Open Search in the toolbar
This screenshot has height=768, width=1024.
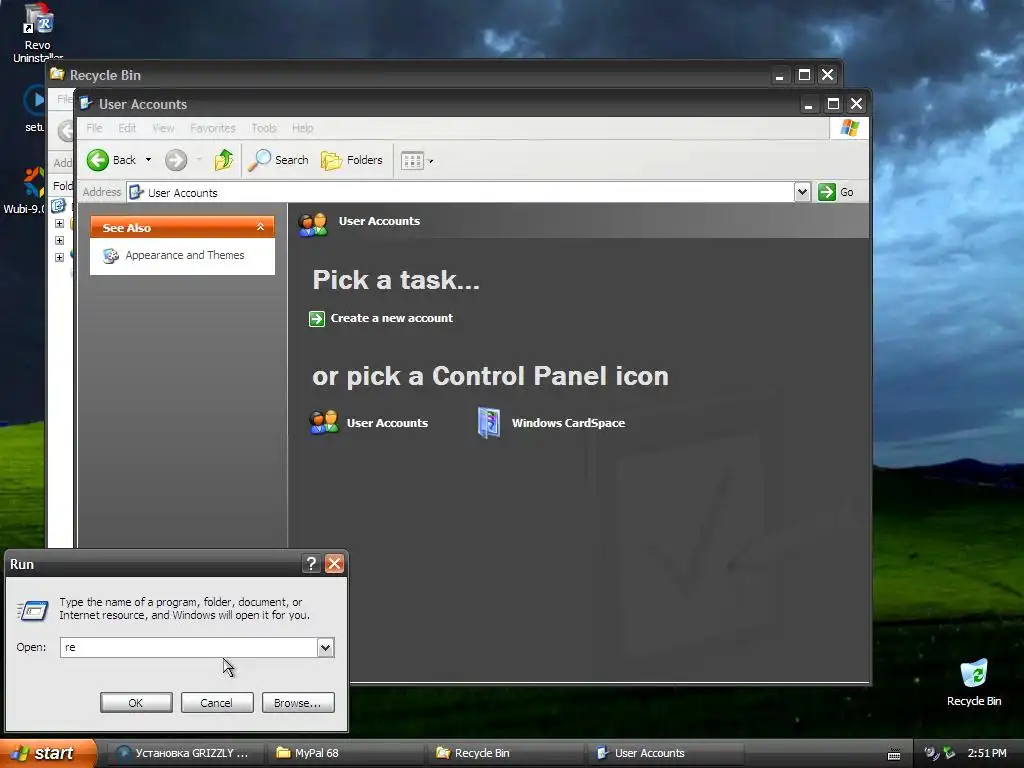(x=278, y=160)
